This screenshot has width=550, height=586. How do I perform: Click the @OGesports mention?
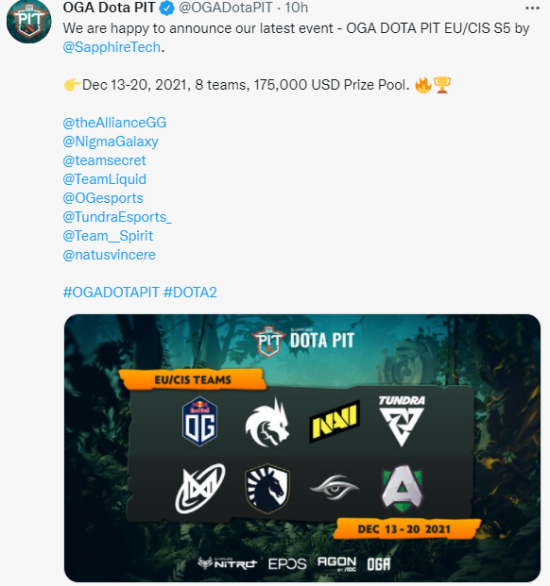coord(103,198)
